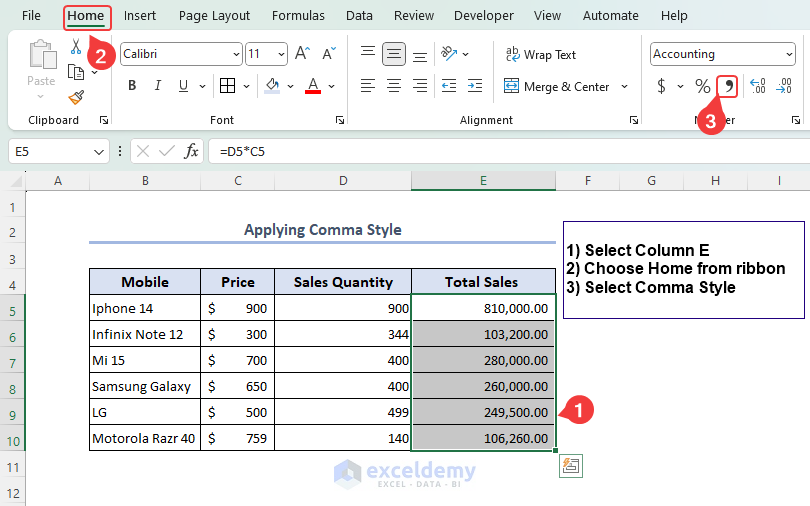Screen dimensions: 810x506
Task: Click the Paste Options icon below table
Action: click(572, 465)
